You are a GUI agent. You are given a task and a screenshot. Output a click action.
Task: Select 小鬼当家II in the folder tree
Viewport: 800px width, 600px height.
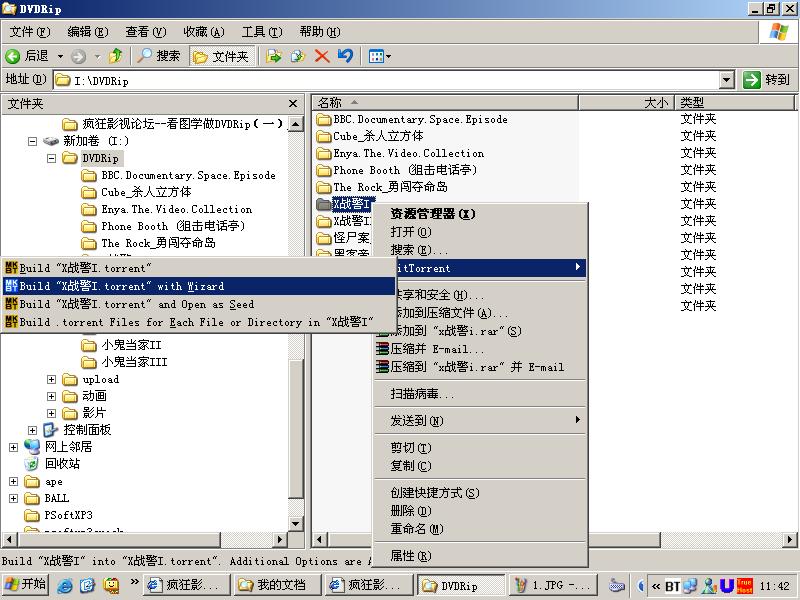coord(131,345)
